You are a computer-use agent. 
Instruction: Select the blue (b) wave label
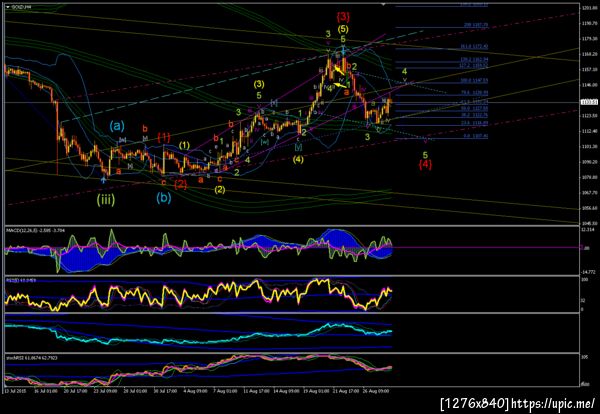(164, 198)
